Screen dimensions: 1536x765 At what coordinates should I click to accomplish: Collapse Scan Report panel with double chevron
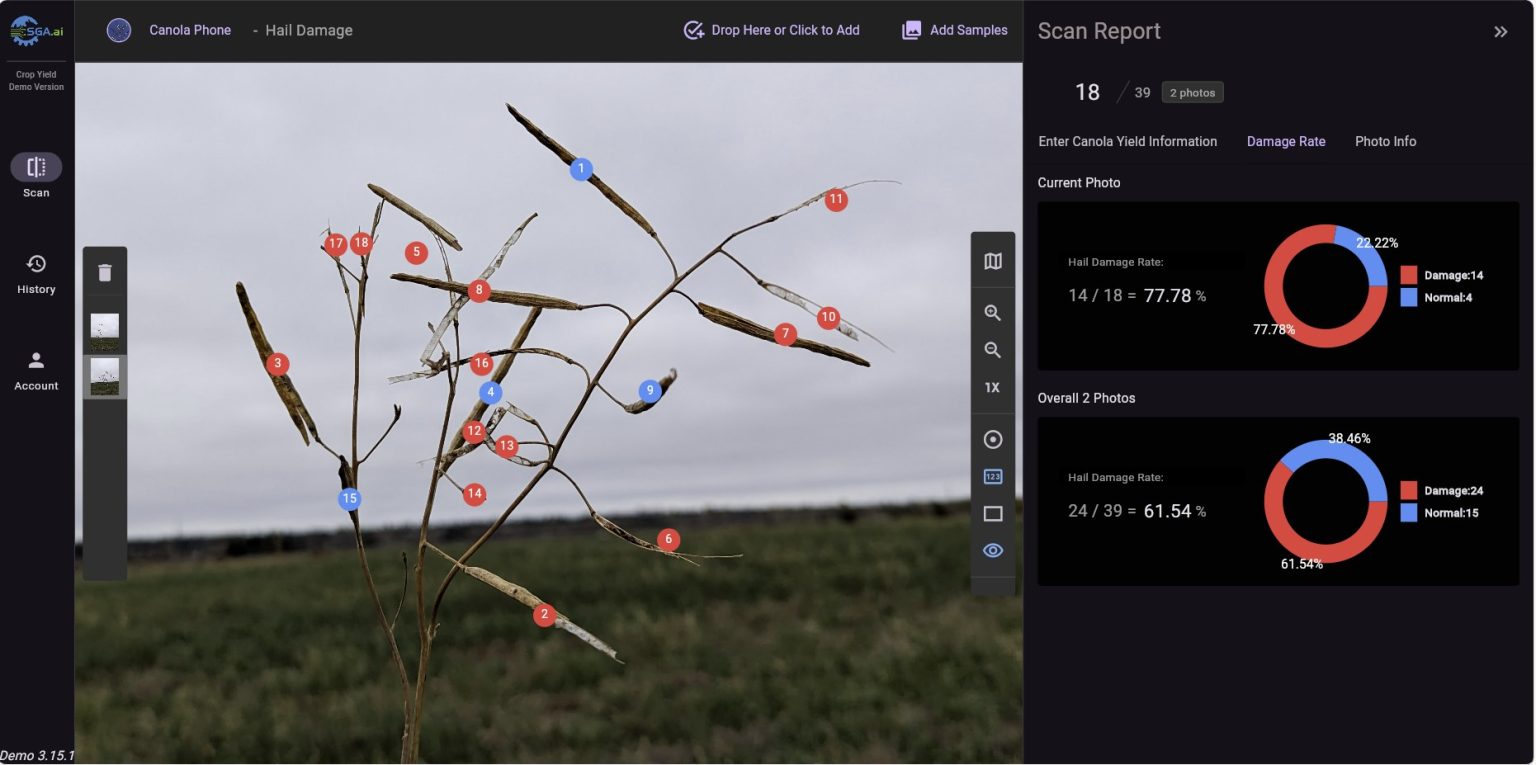click(1500, 32)
